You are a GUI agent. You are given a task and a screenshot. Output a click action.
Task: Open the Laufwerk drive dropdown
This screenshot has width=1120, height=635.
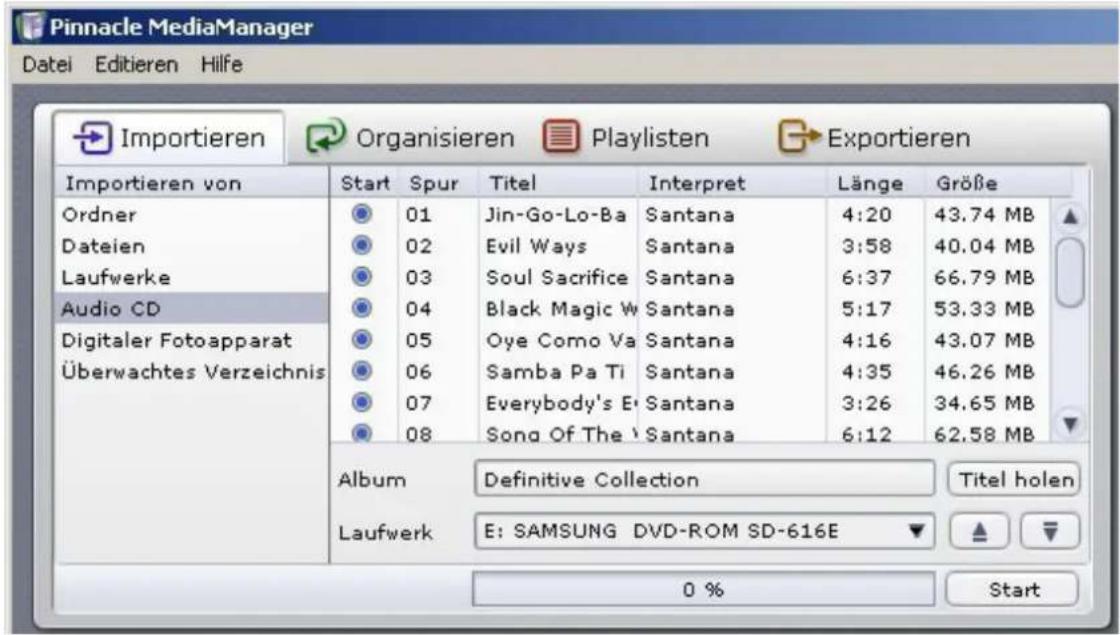[916, 531]
